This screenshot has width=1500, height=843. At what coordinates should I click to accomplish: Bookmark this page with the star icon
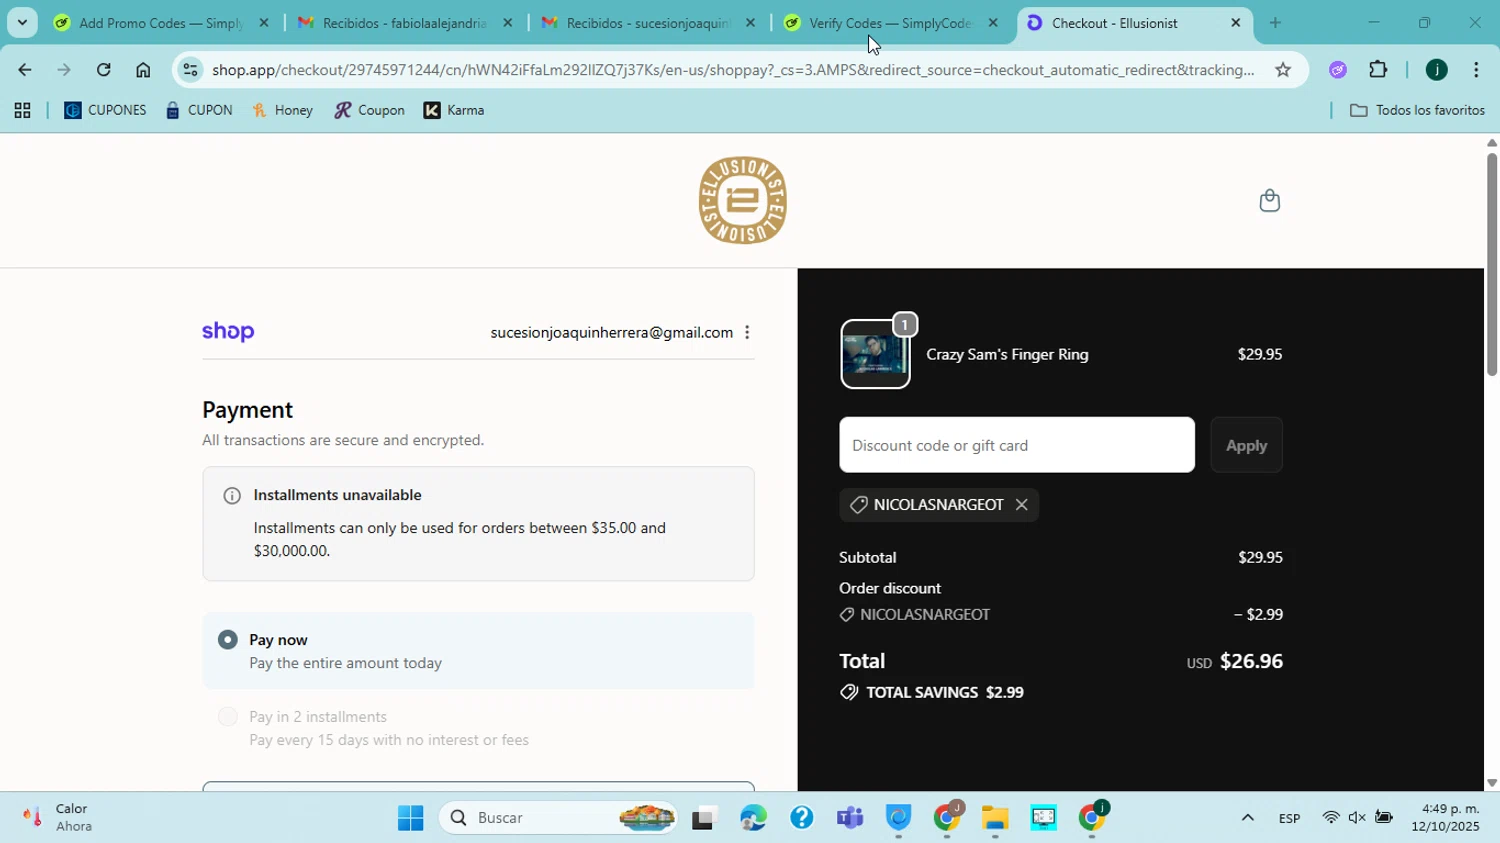(1283, 70)
